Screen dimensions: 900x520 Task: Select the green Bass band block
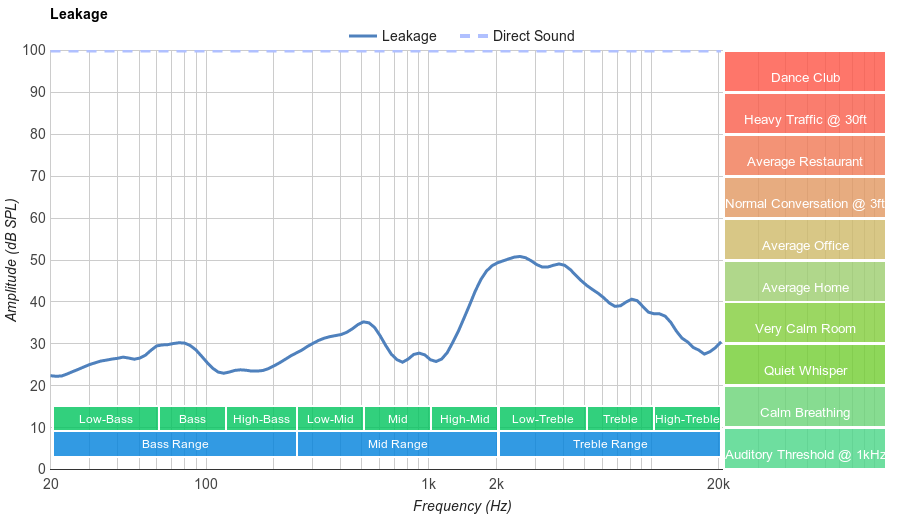tap(192, 419)
